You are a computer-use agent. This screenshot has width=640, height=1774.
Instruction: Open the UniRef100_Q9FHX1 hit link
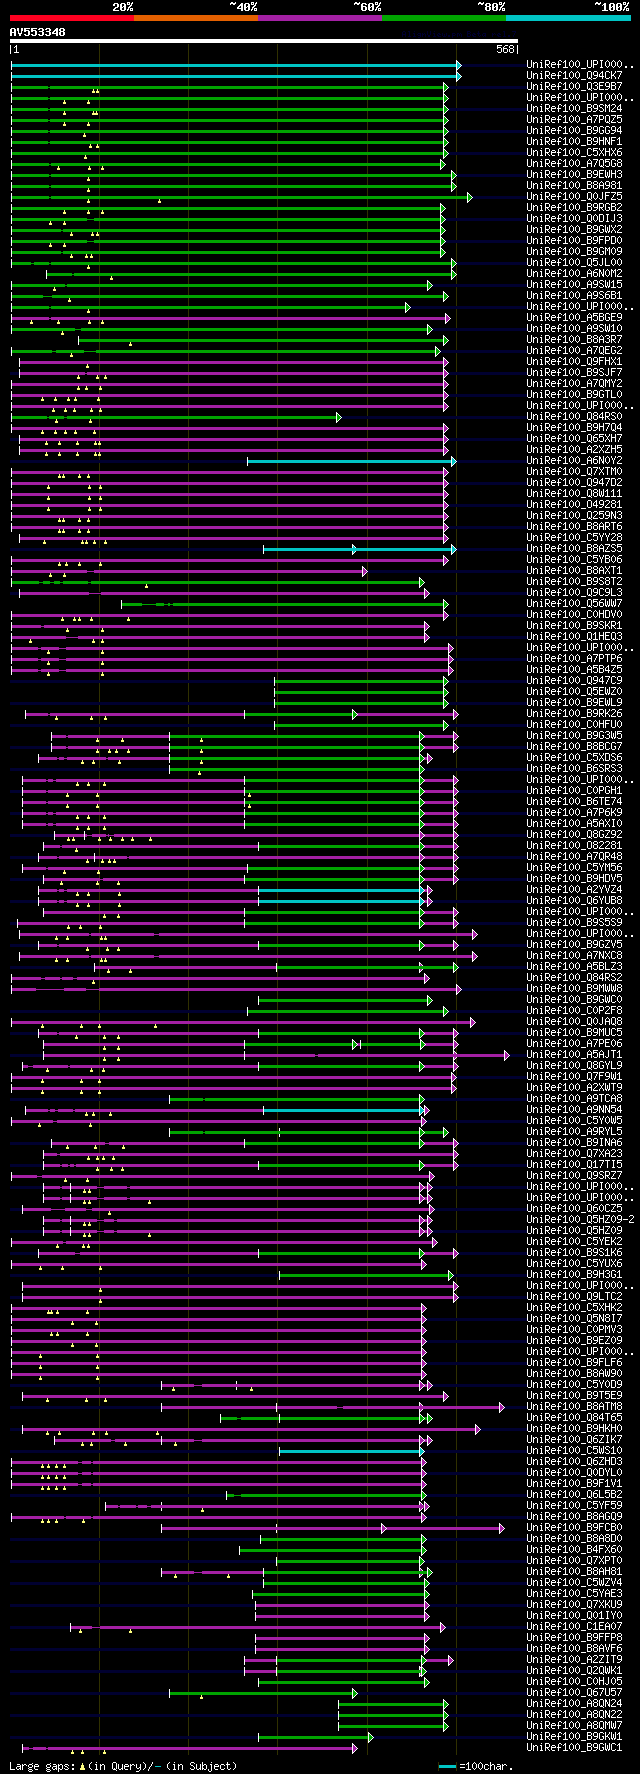coord(574,362)
